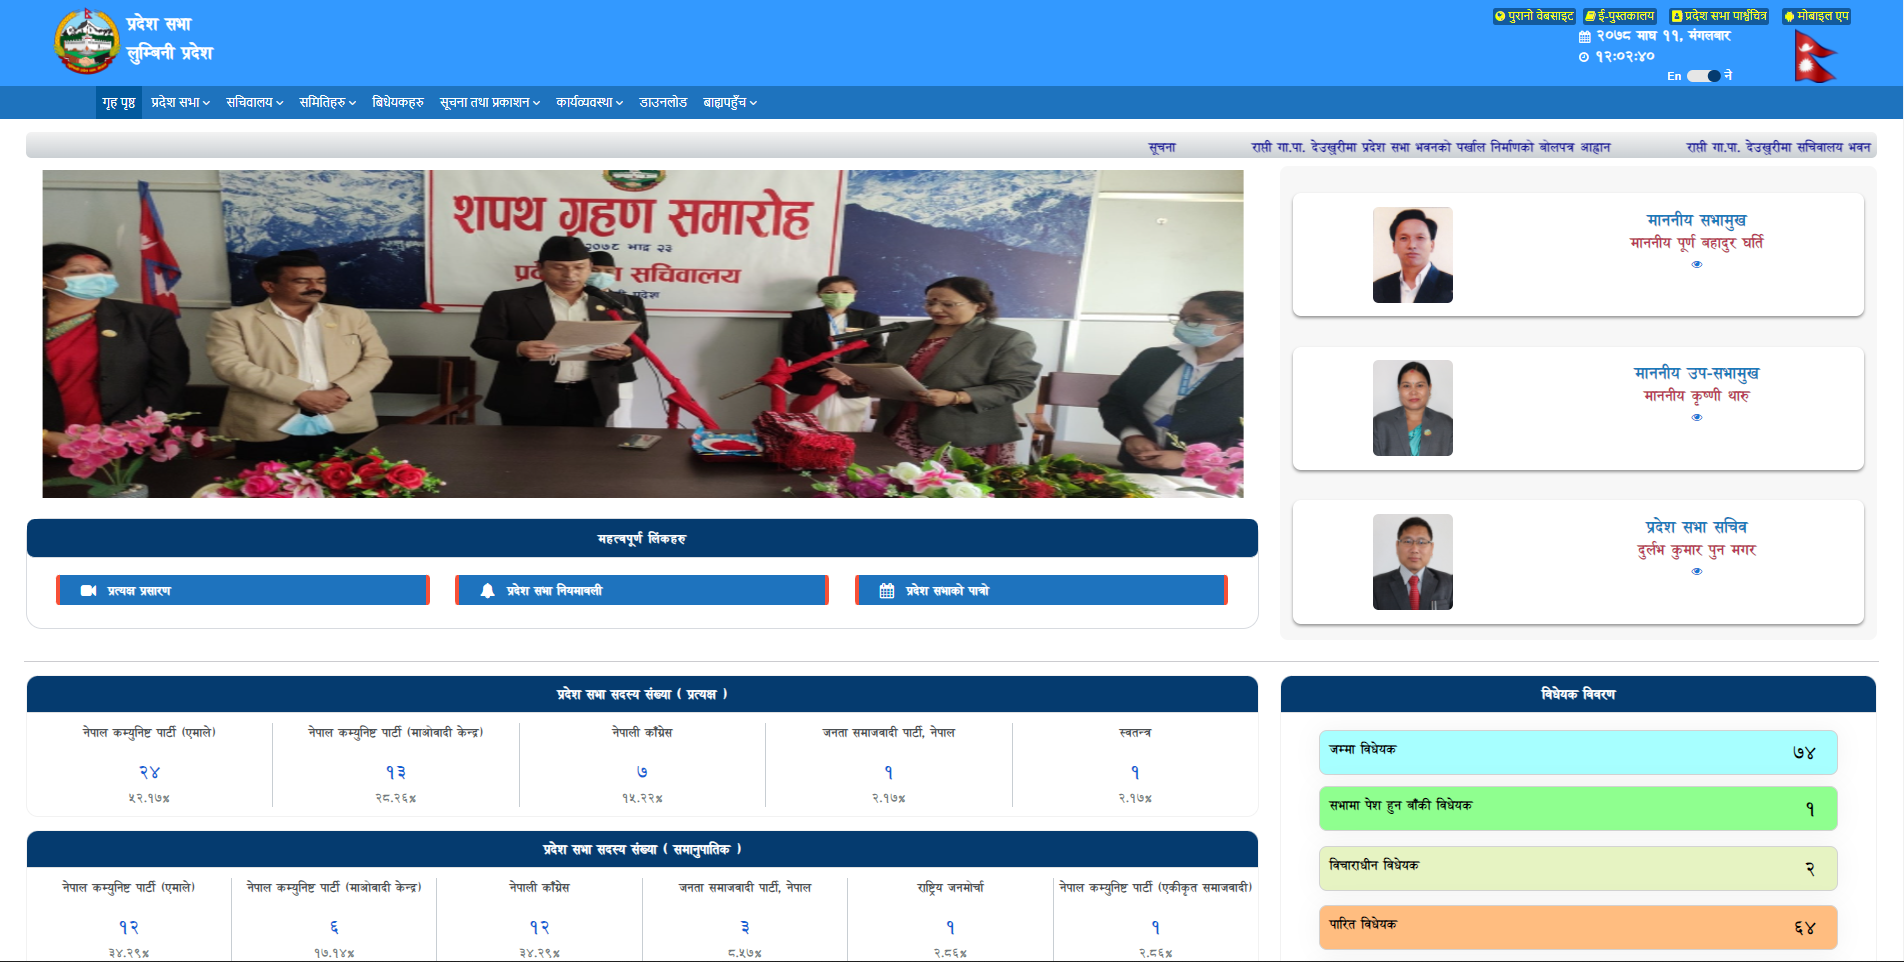The image size is (1904, 962).
Task: Expand the प्रदेश सभा dropdown menu
Action: click(x=179, y=102)
